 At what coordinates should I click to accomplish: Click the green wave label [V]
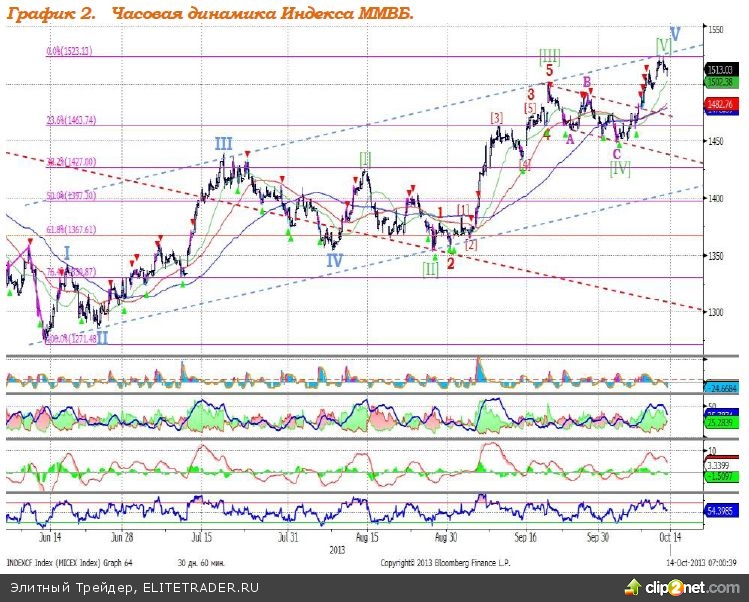[x=663, y=46]
